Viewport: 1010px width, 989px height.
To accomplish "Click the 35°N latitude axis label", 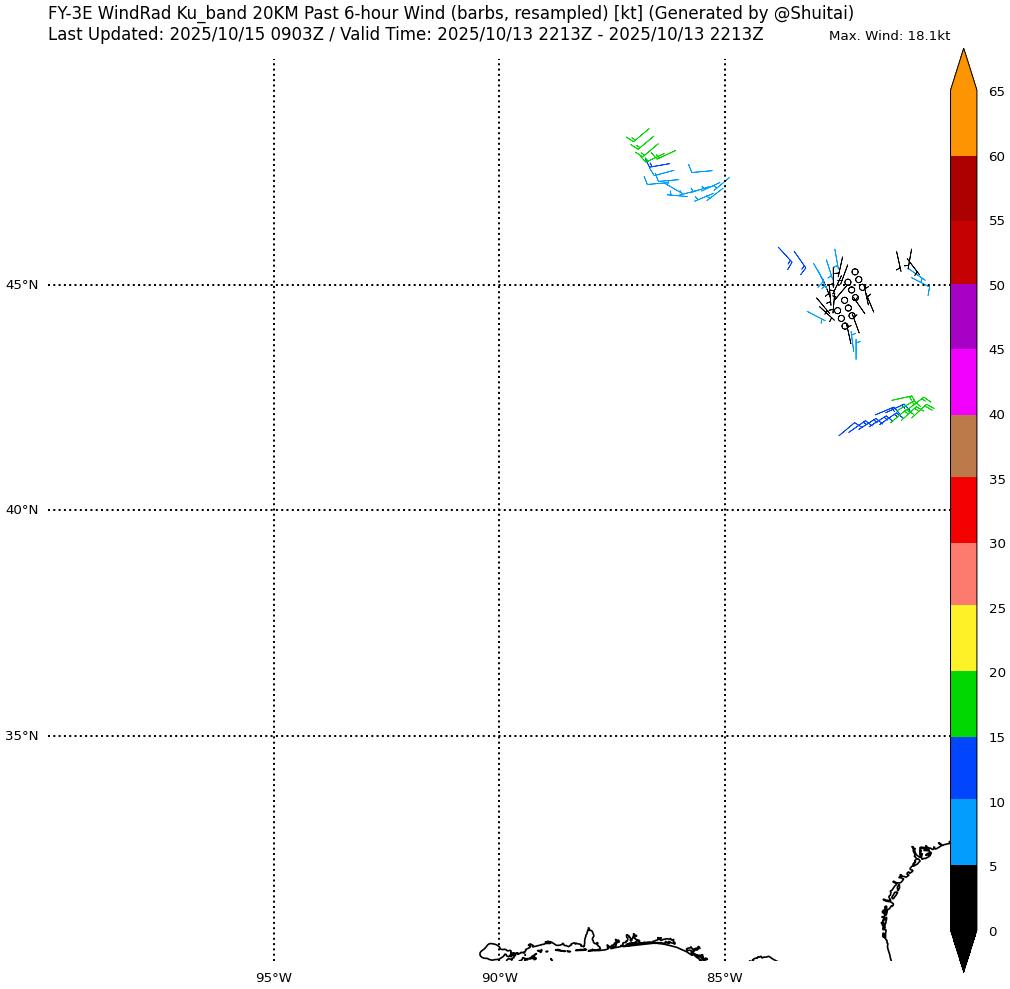I will 22,736.
